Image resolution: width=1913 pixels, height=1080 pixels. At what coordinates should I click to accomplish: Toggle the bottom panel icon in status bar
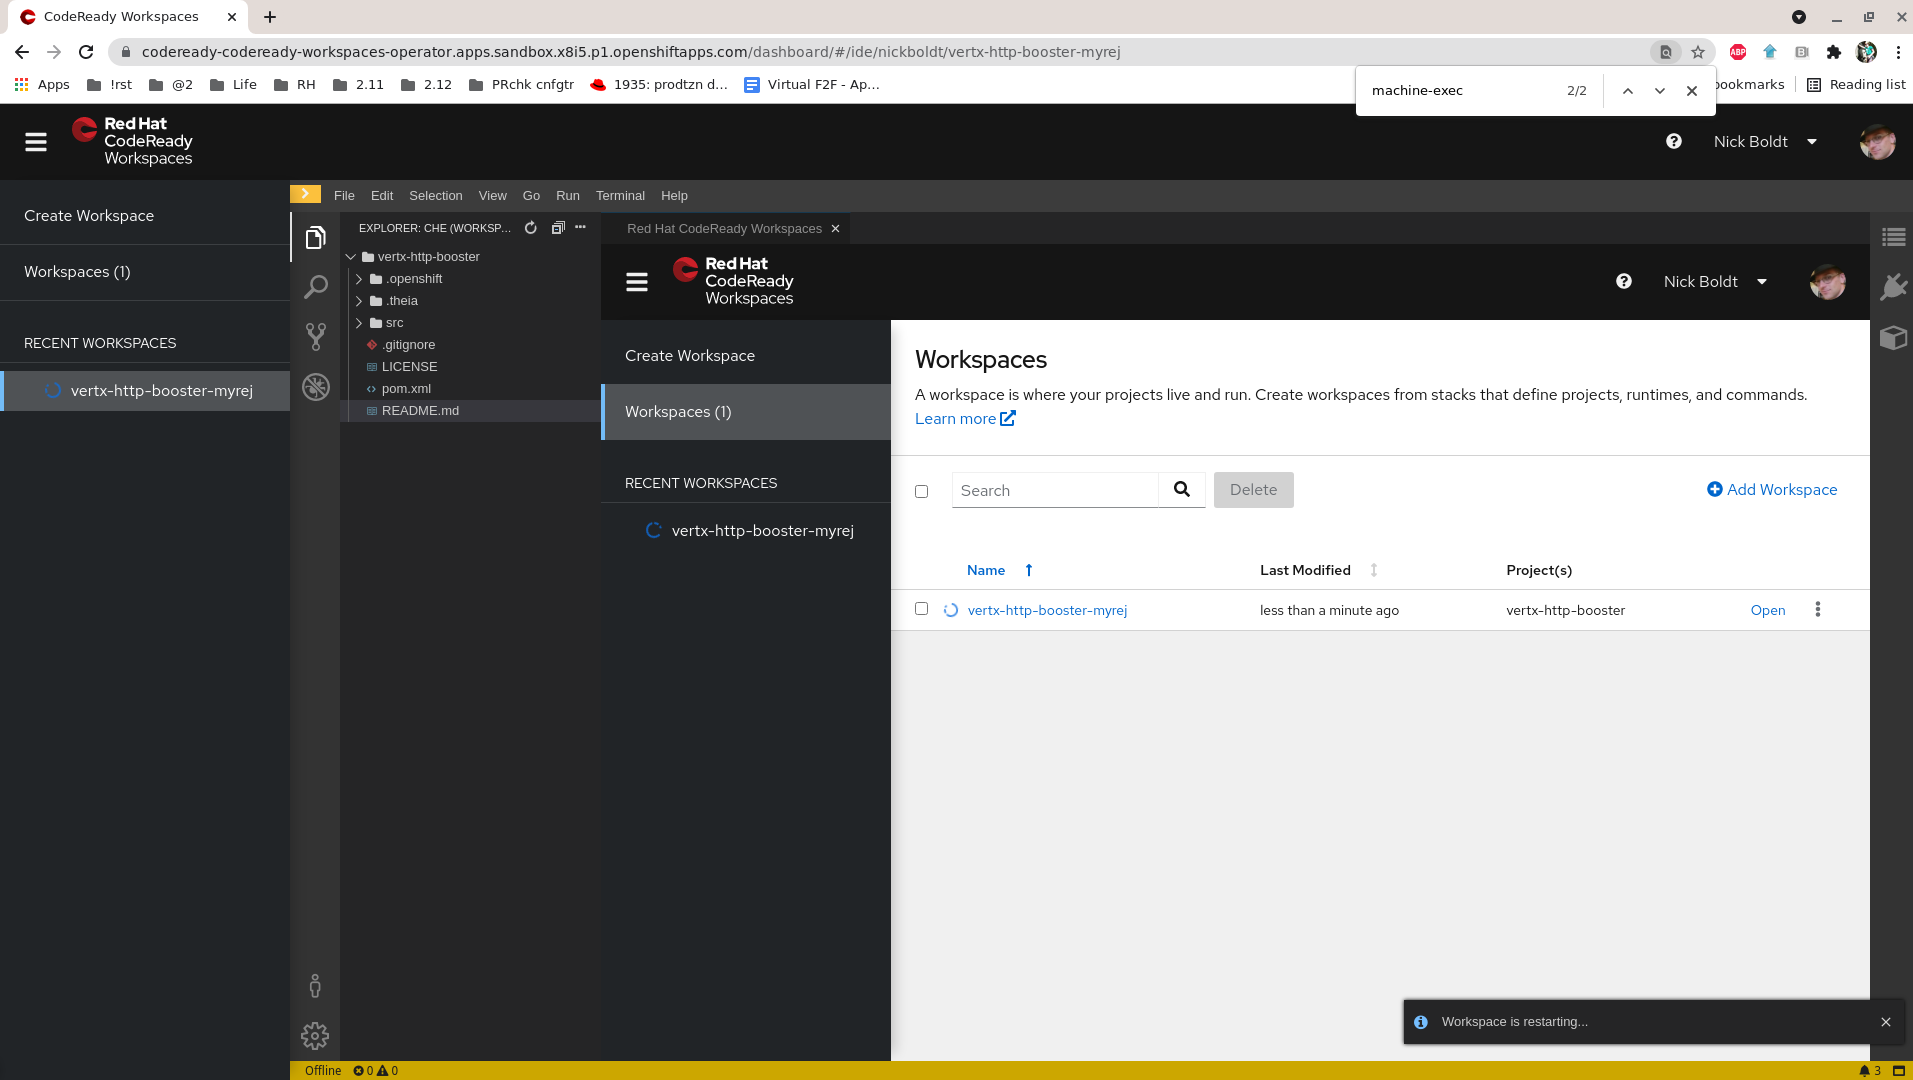[1898, 1071]
